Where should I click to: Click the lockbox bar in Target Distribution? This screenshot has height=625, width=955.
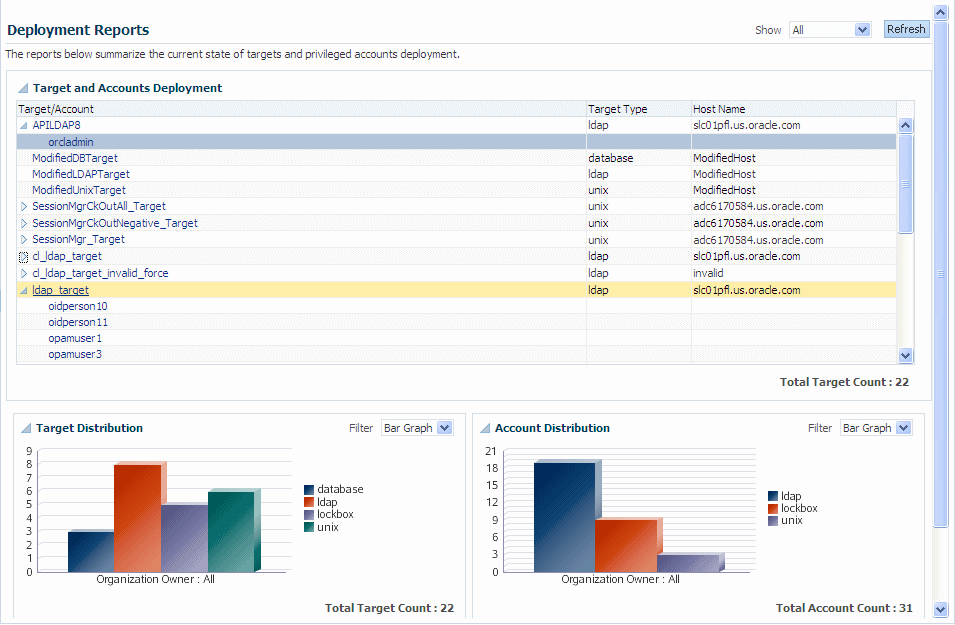pos(185,538)
